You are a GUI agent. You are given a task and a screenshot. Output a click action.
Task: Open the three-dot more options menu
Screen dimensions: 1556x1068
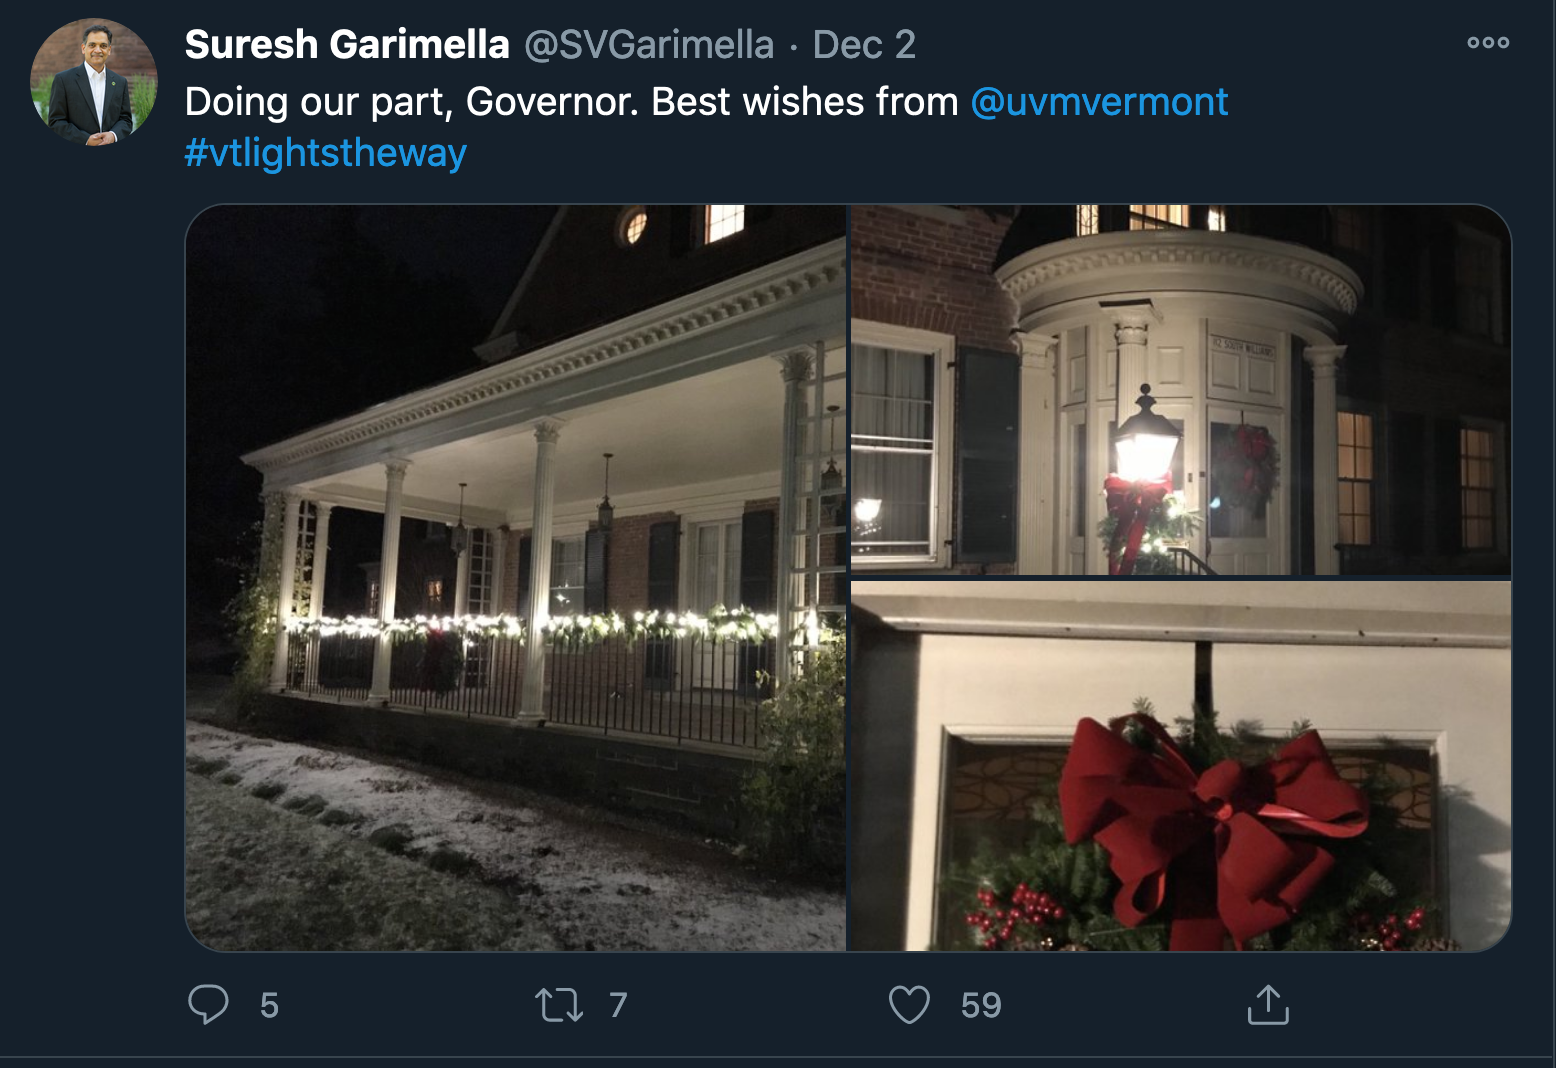[1488, 42]
